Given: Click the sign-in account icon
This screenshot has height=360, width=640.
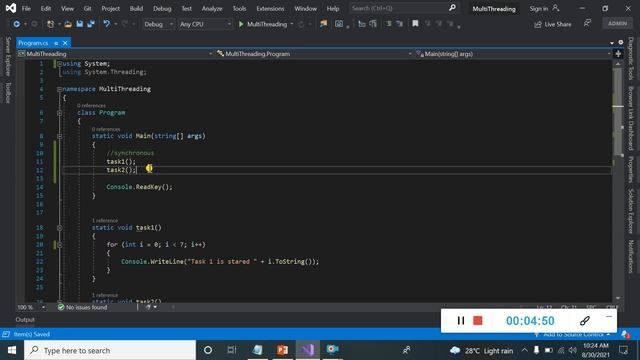Looking at the screenshot, I should (556, 8).
